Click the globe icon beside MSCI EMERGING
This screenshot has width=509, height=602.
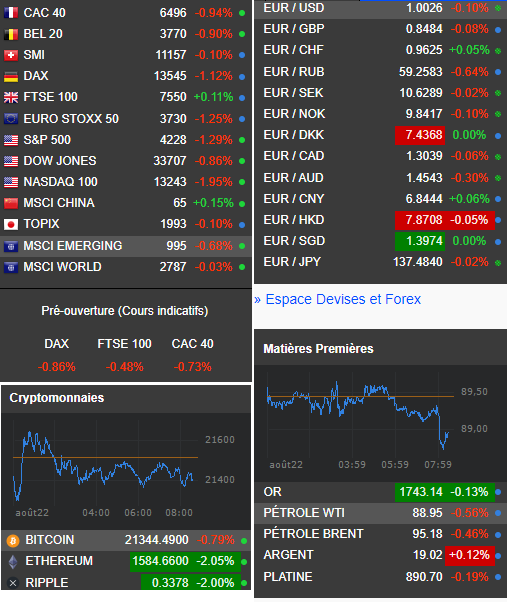pos(11,246)
